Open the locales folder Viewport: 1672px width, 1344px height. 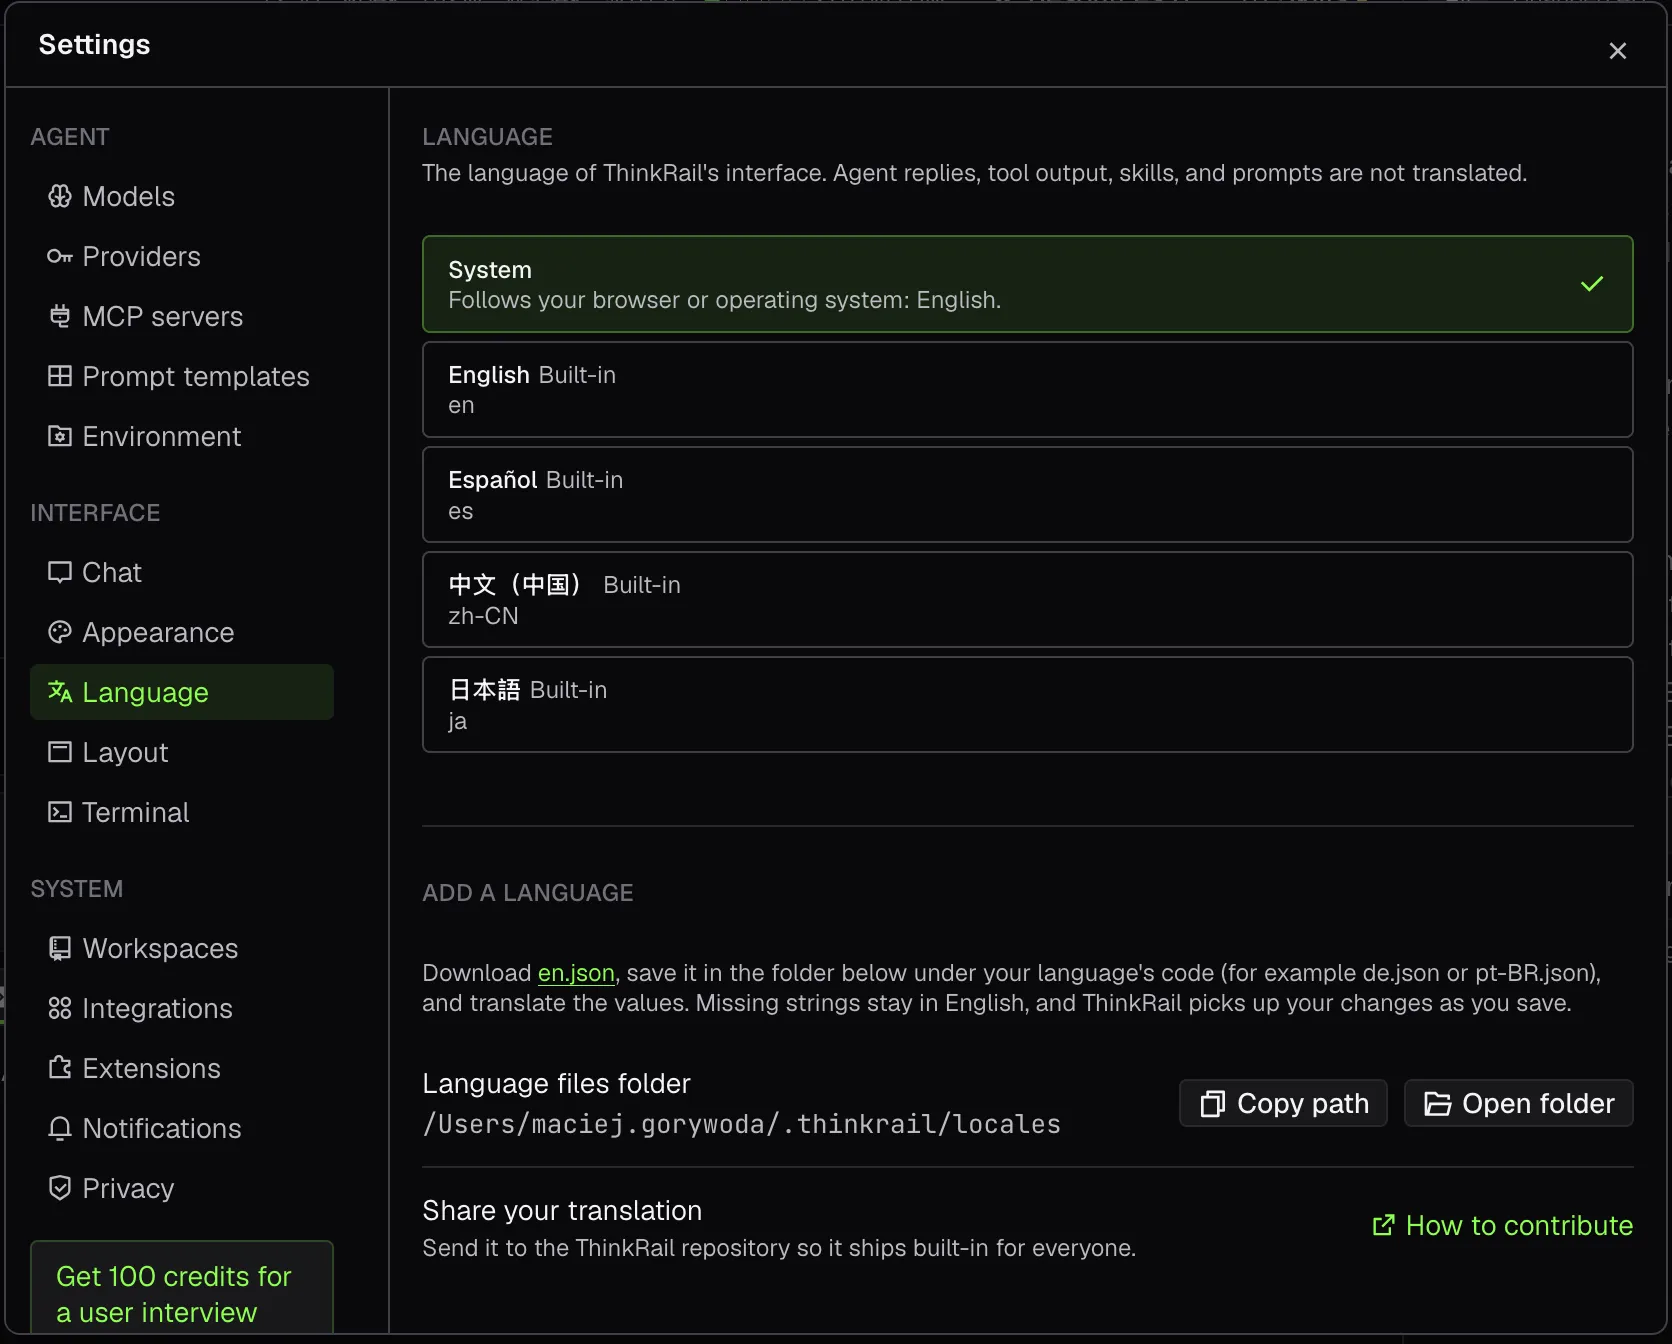pos(1518,1103)
